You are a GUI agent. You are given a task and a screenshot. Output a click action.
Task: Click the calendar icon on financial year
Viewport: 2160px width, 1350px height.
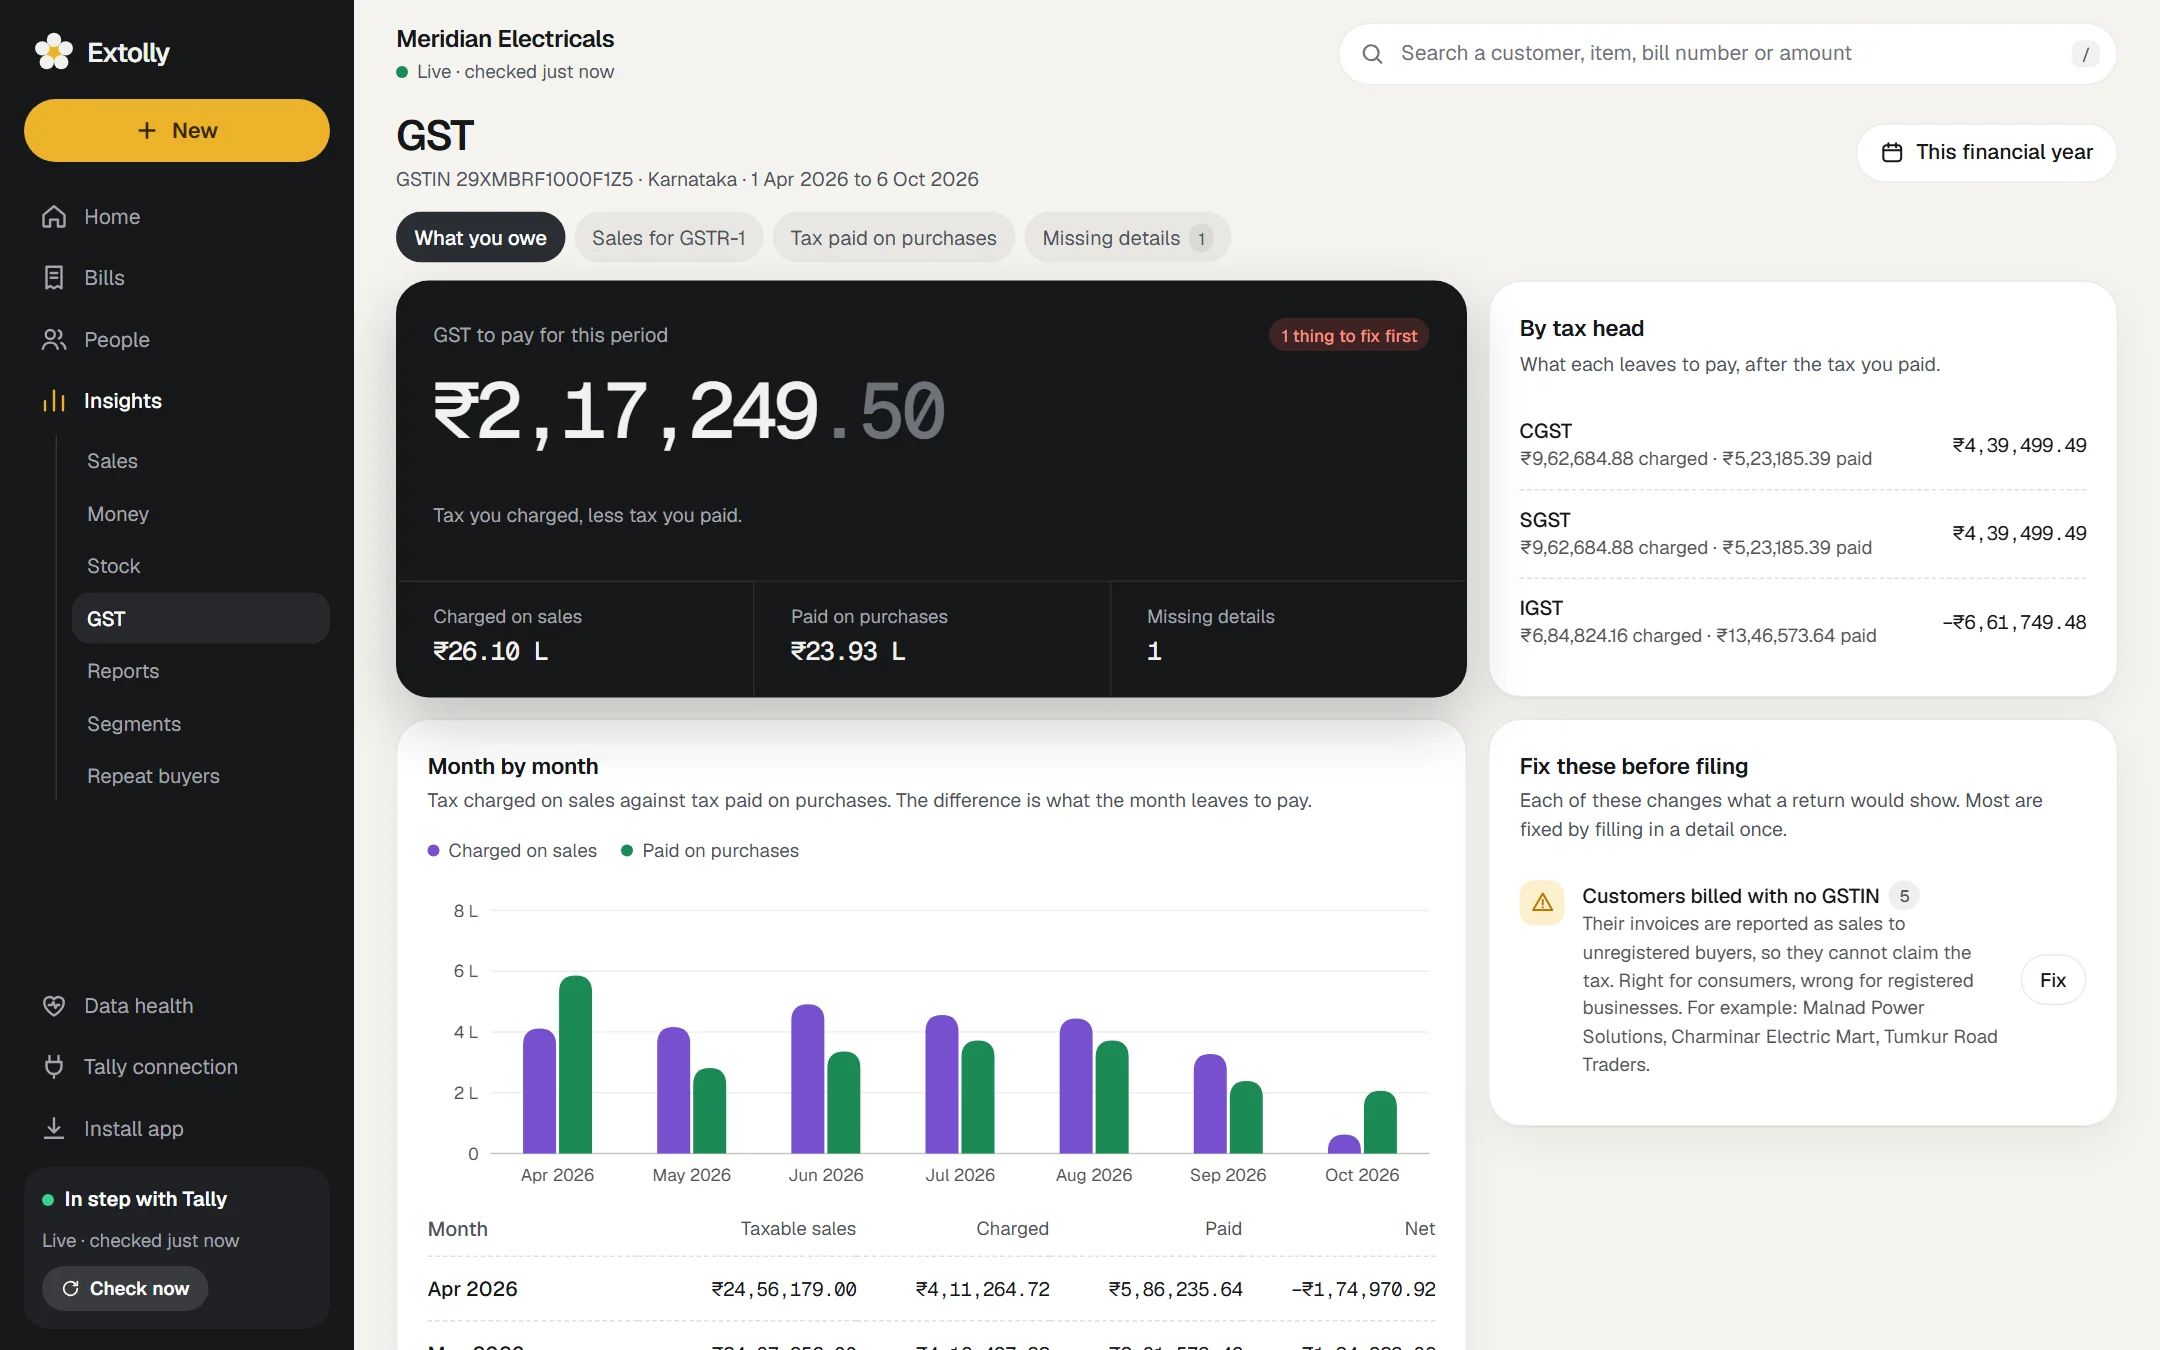1892,152
